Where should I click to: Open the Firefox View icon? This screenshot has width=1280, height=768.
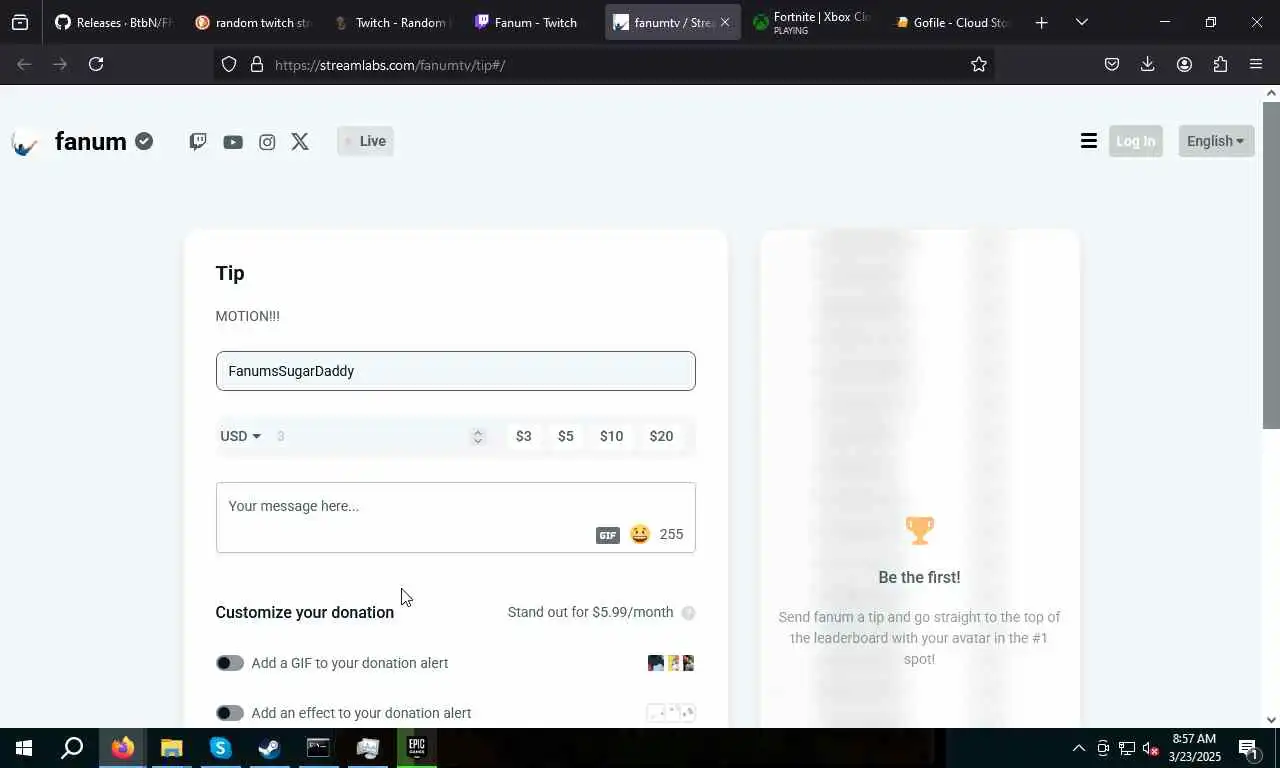click(20, 22)
